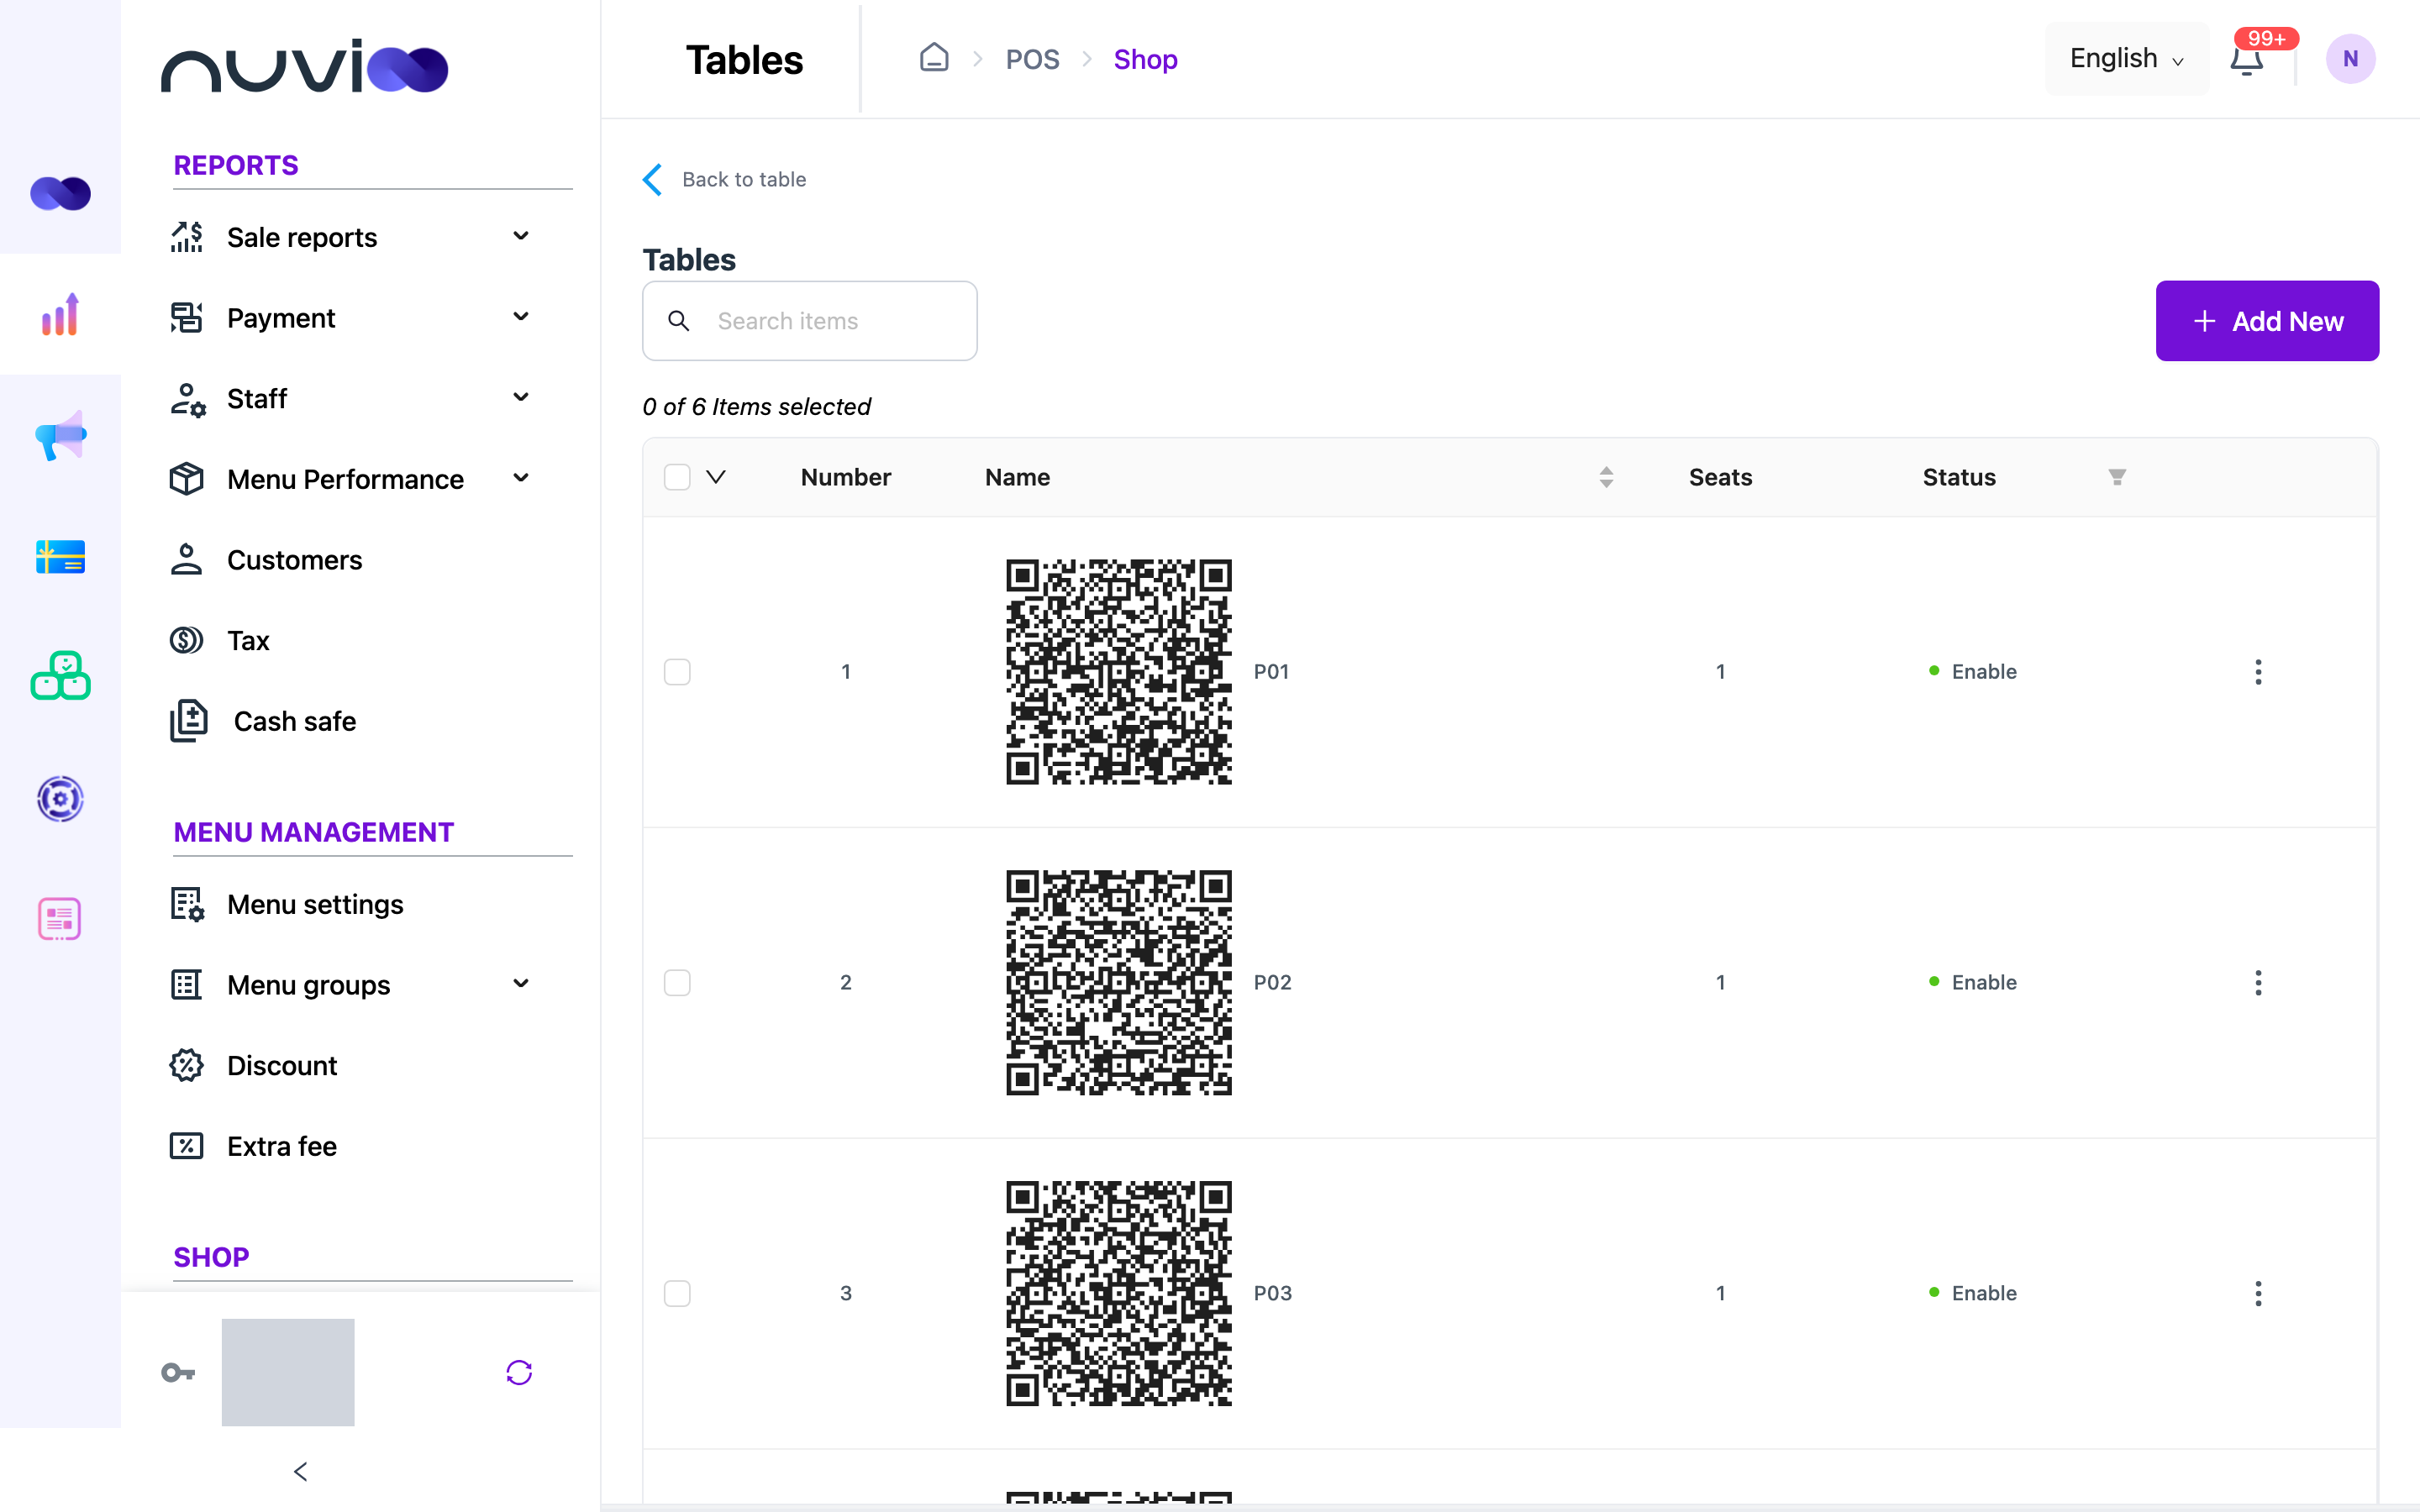
Task: Check the checkbox for table row 3
Action: [x=677, y=1294]
